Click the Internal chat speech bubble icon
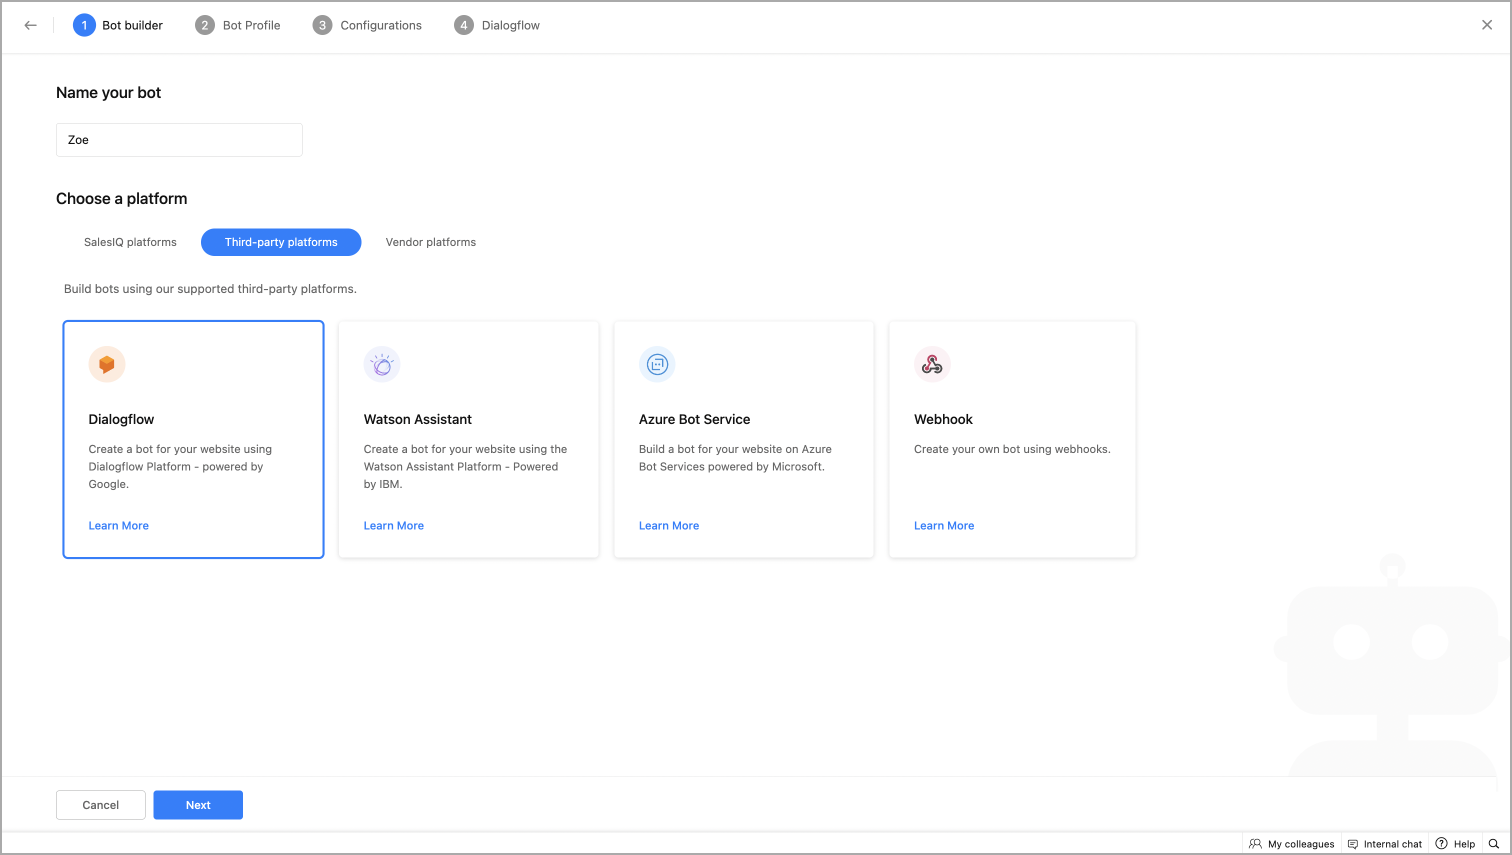The width and height of the screenshot is (1512, 855). coord(1353,844)
